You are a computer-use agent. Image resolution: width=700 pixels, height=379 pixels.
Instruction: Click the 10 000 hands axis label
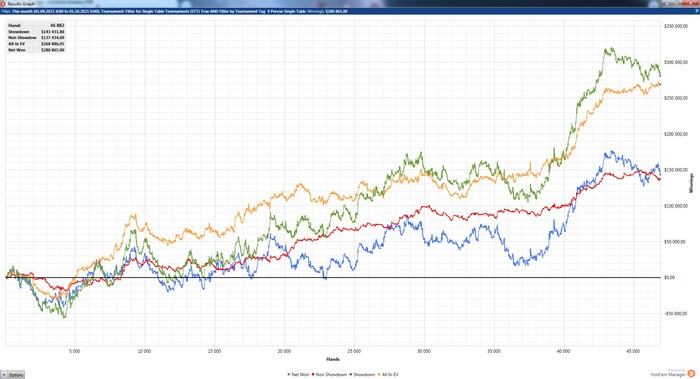coord(144,351)
